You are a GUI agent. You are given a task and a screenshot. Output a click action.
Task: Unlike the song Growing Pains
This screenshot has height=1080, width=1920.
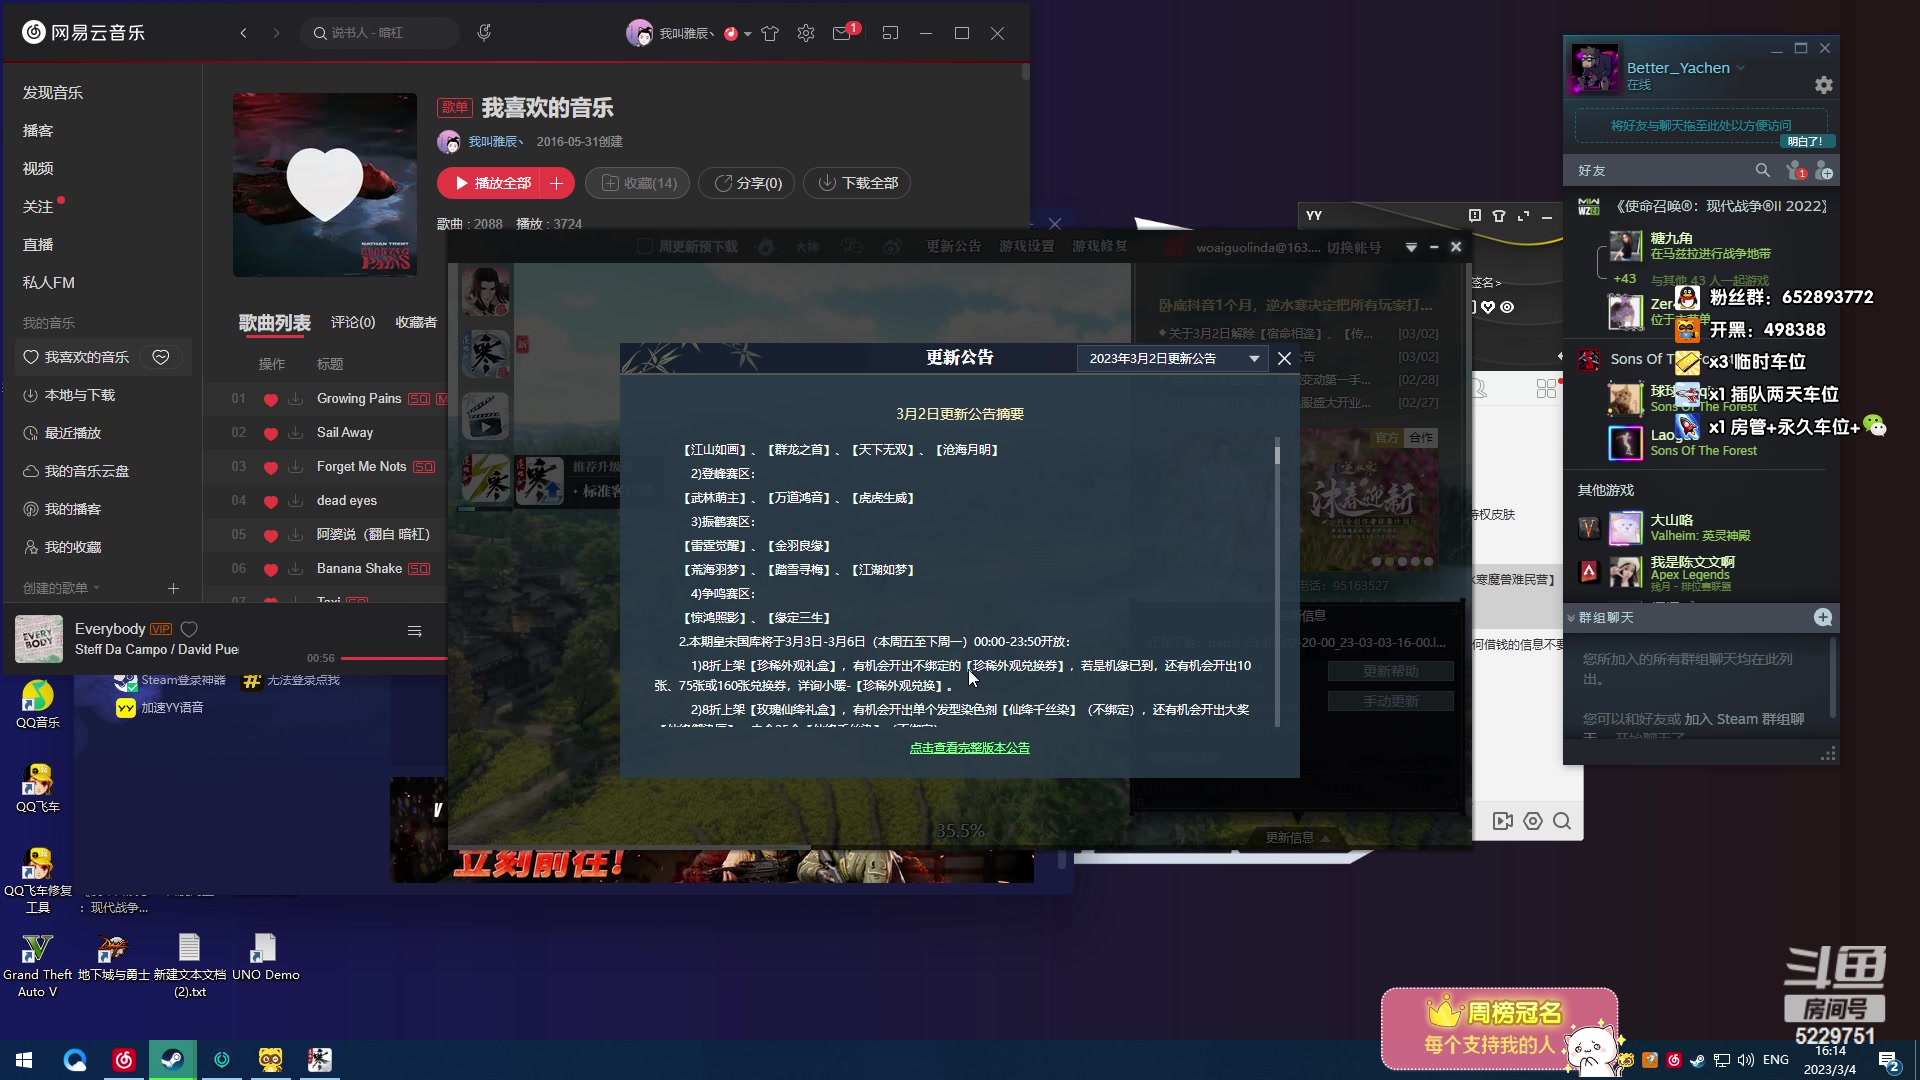[x=270, y=399]
